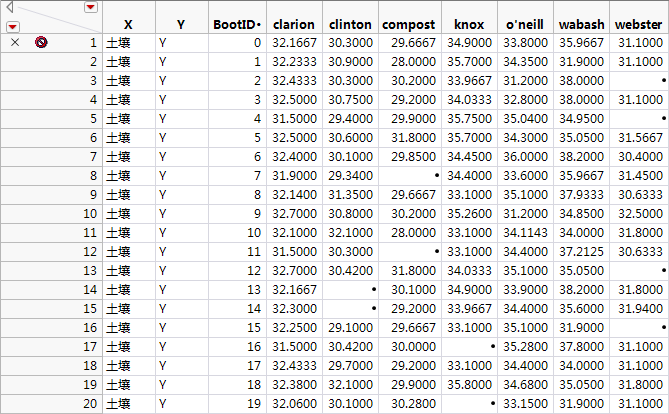669x414 pixels.
Task: Click o'neill cell 35.2800
Action: [x=525, y=347]
